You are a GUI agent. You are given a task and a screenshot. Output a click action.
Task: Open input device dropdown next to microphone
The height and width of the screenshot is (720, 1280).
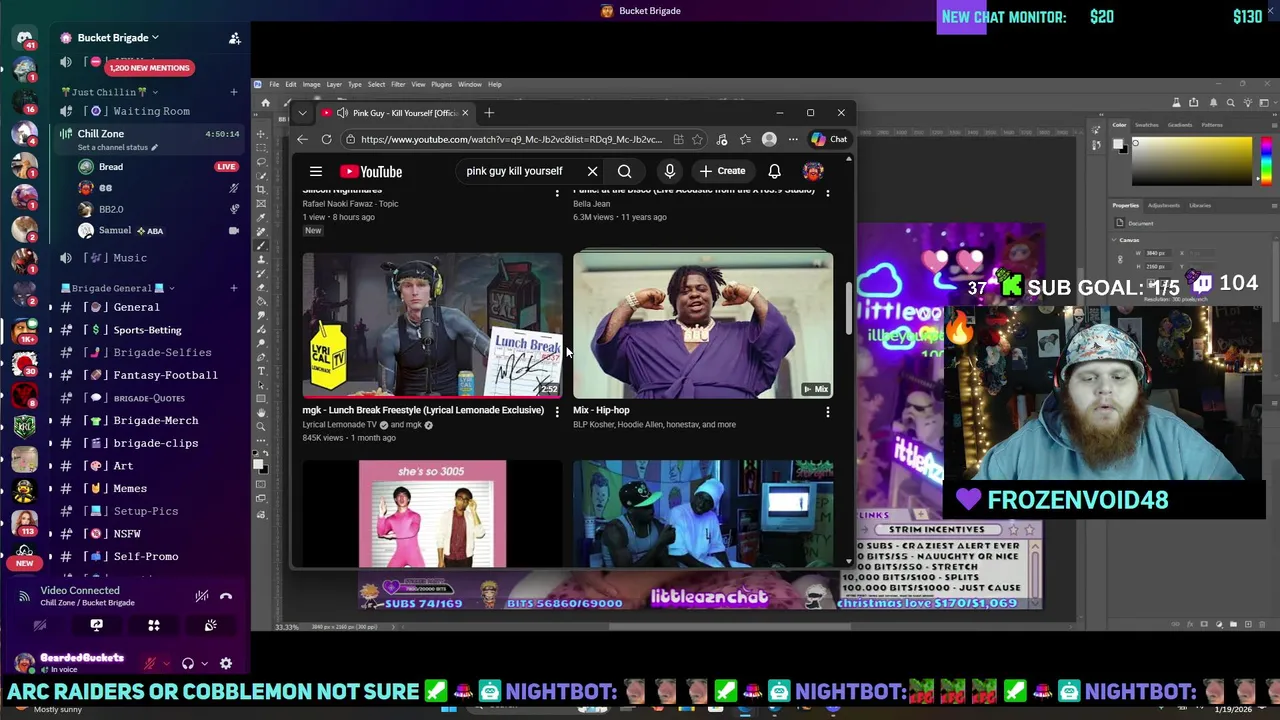tap(166, 663)
